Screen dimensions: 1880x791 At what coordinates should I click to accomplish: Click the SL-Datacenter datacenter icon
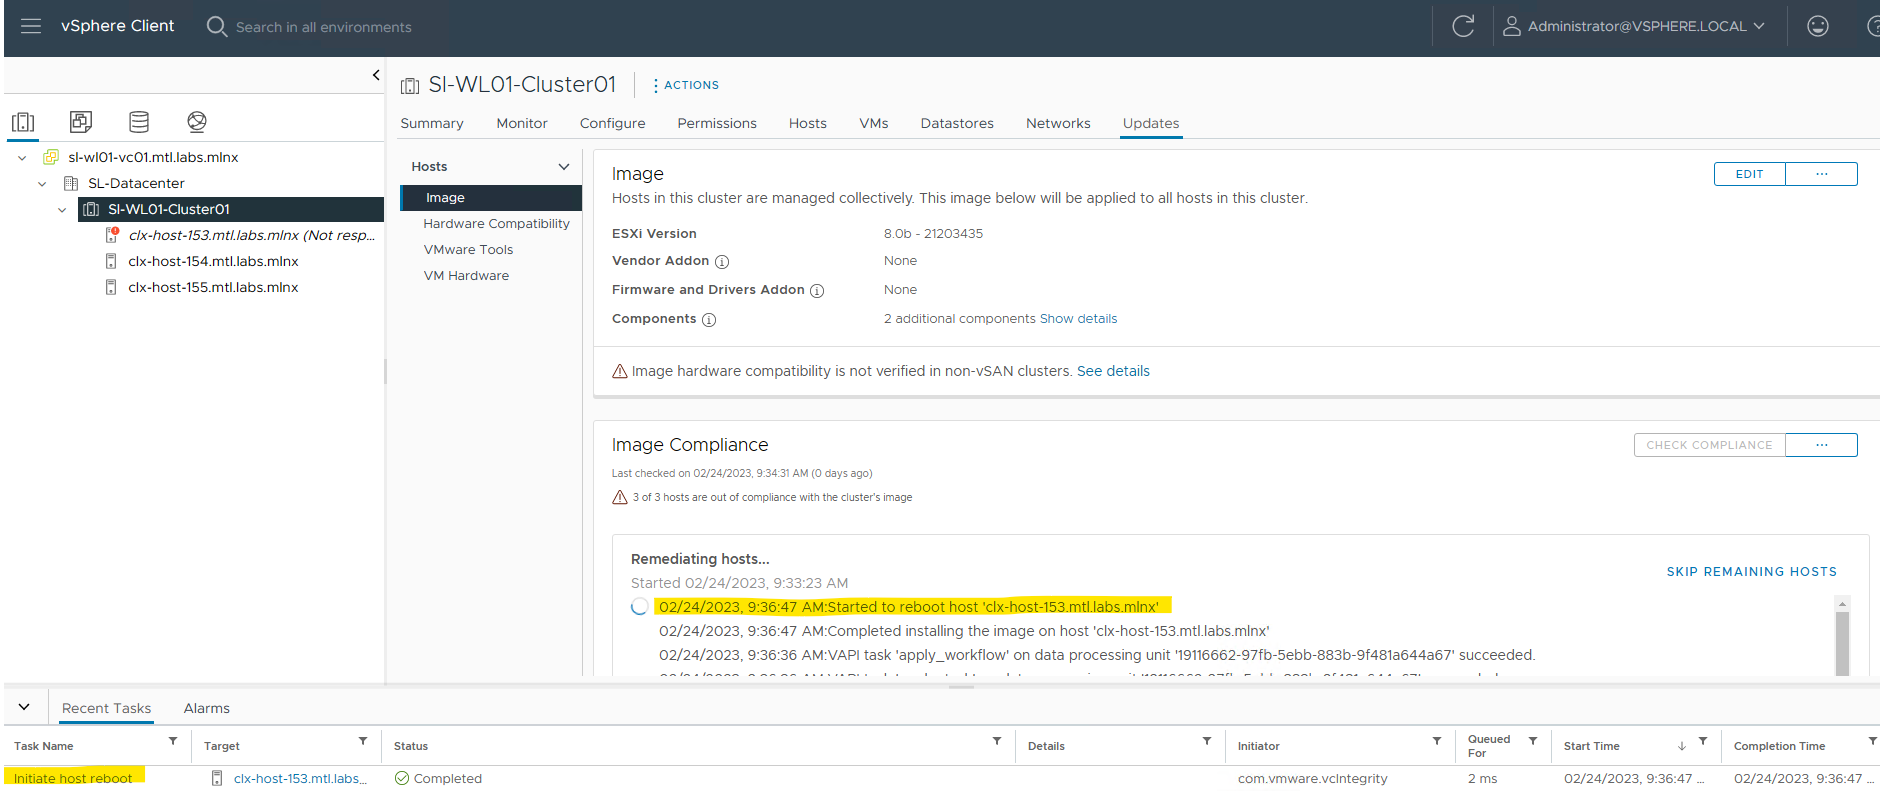pyautogui.click(x=71, y=183)
